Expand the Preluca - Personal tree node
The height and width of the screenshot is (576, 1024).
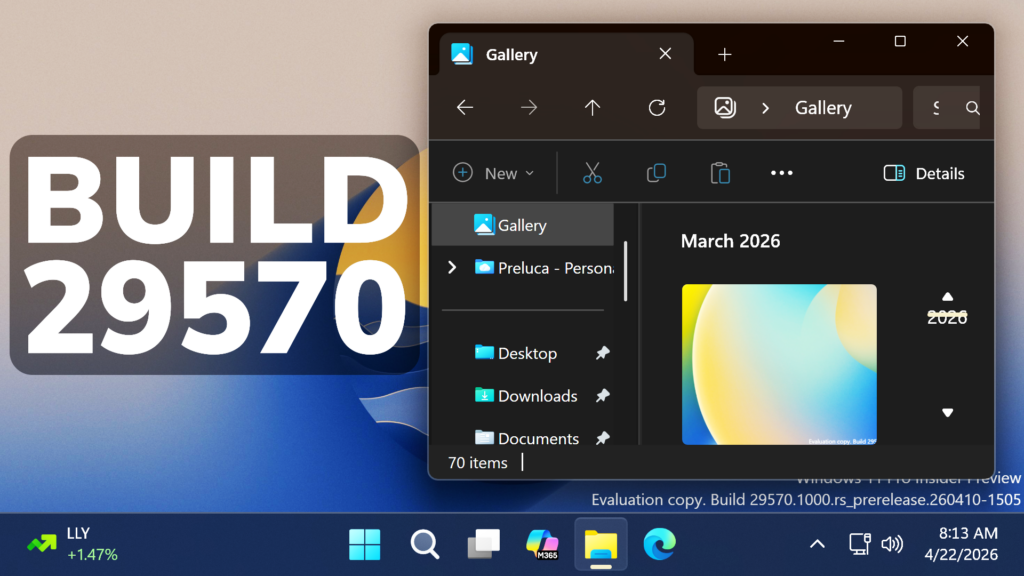[452, 267]
